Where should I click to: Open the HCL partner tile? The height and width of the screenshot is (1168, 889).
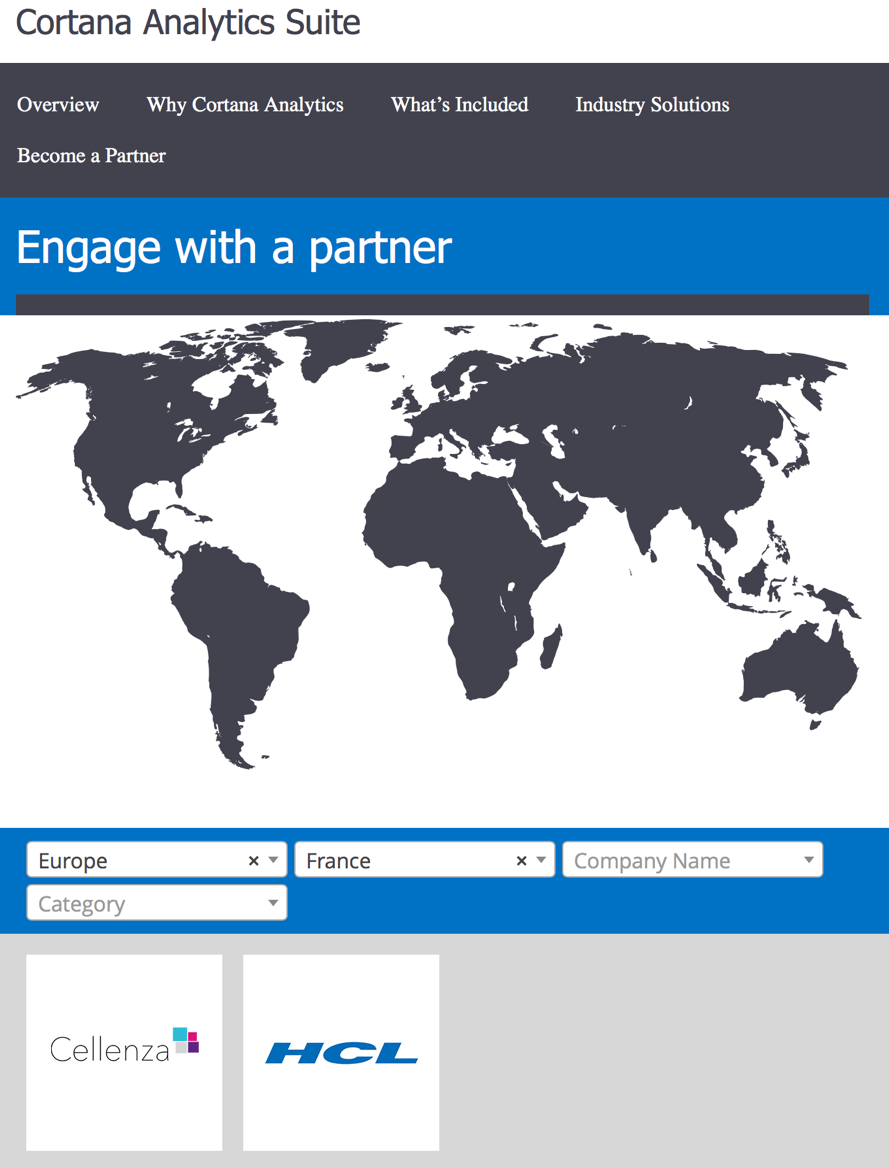pyautogui.click(x=340, y=1050)
